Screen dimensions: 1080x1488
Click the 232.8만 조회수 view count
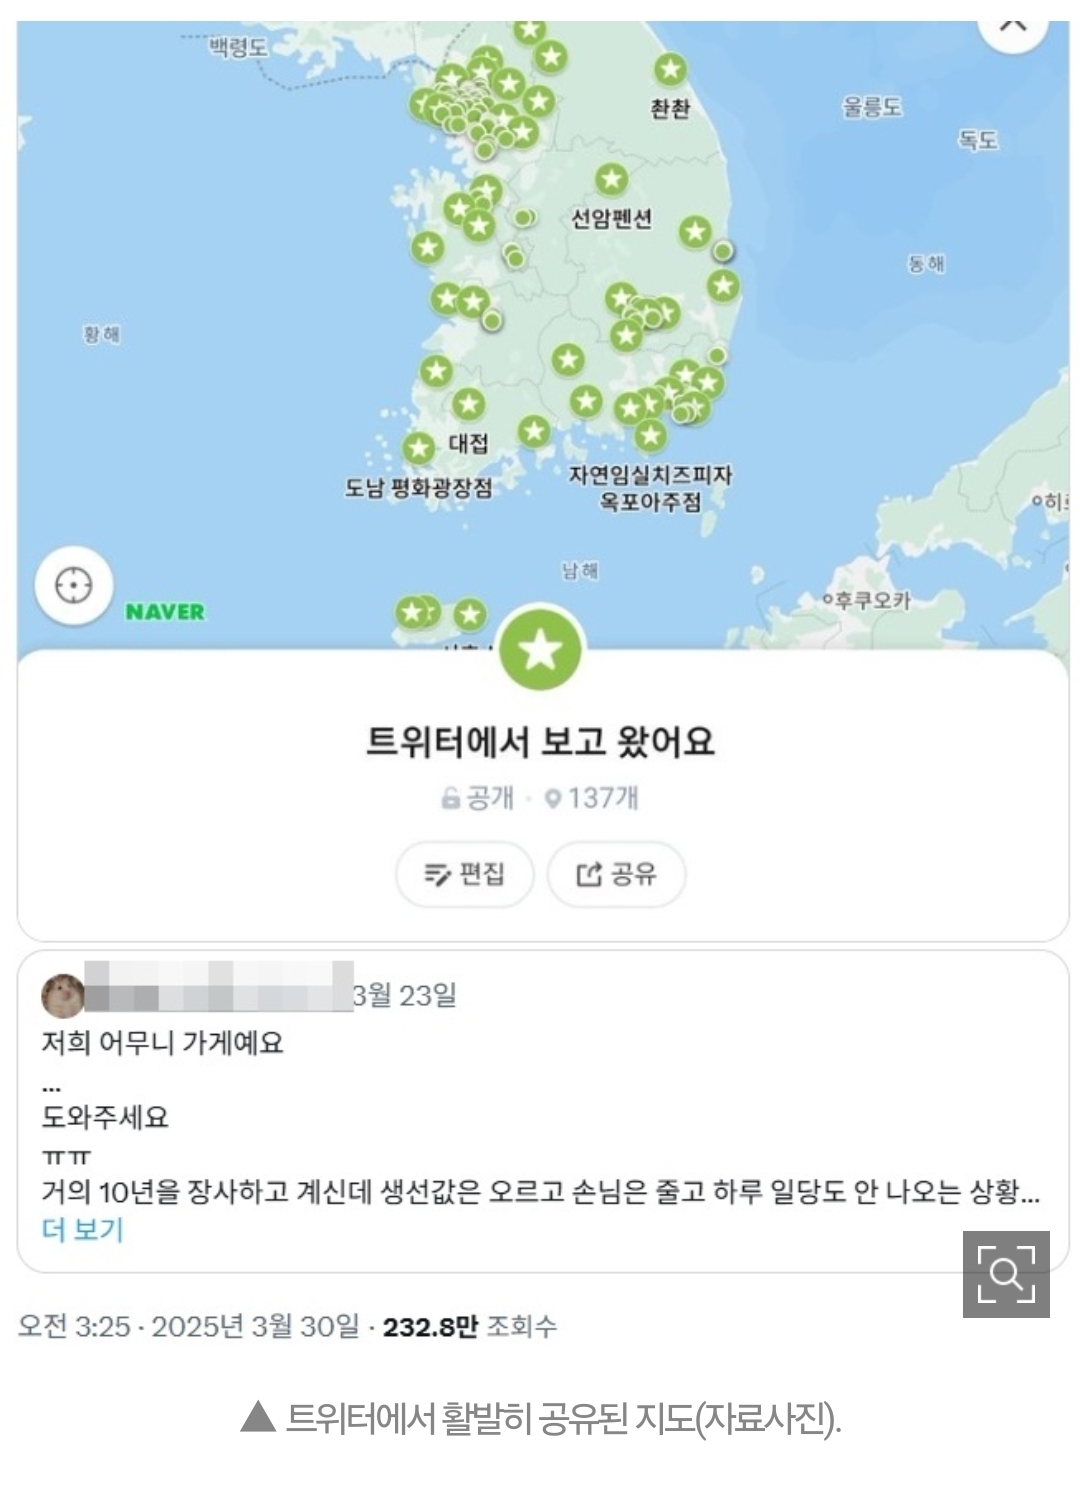(470, 1326)
